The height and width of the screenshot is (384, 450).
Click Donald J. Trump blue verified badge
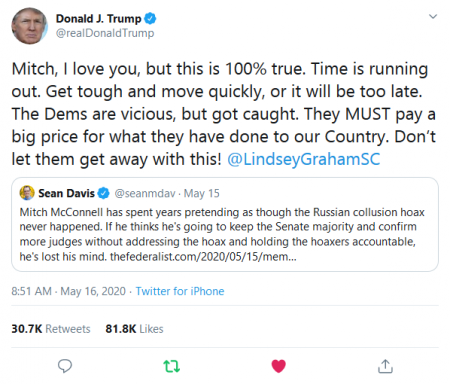(x=150, y=18)
